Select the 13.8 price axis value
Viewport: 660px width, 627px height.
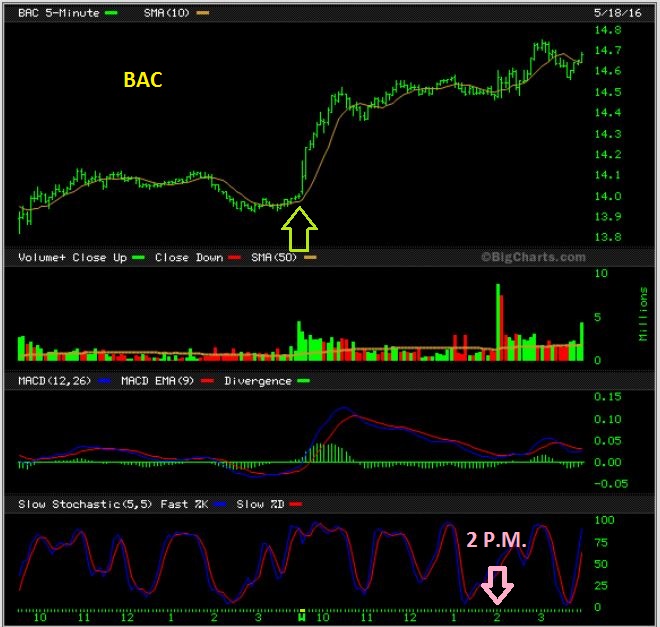tap(608, 237)
